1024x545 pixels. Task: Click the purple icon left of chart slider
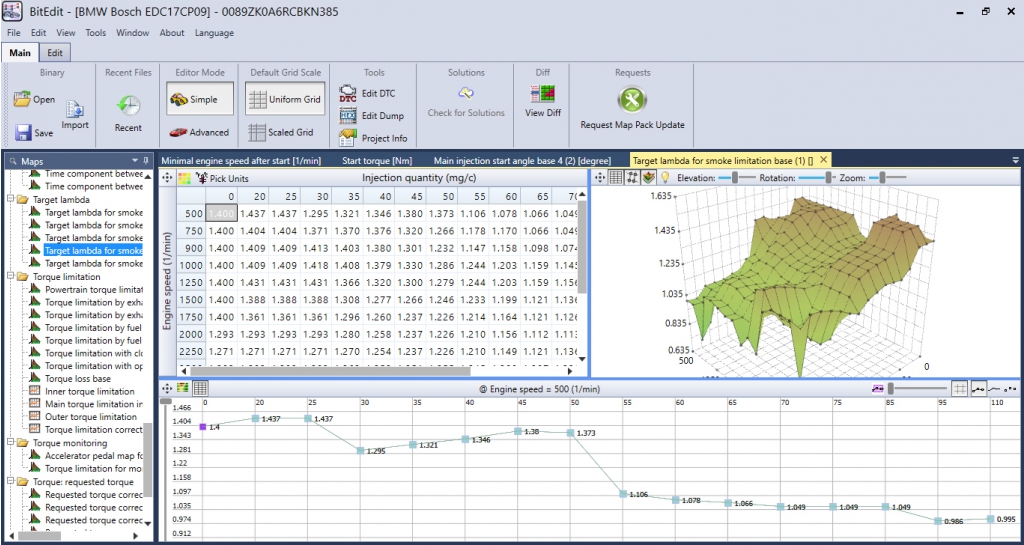pos(878,388)
